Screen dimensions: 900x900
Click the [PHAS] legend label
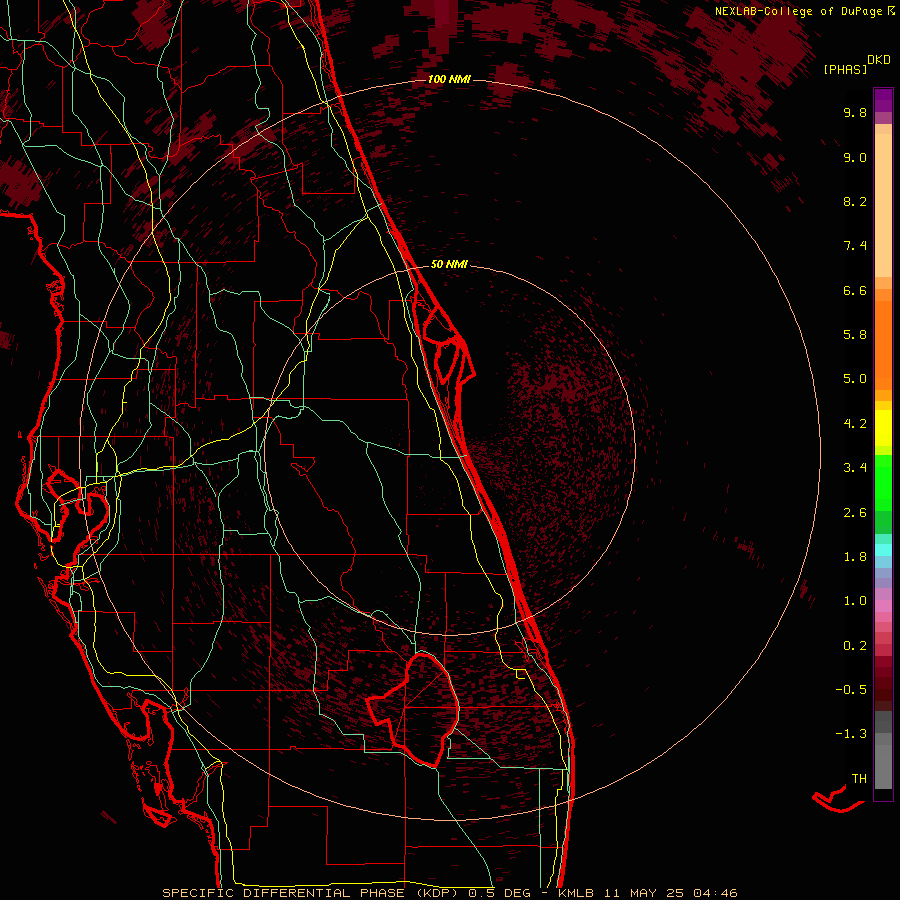845,70
